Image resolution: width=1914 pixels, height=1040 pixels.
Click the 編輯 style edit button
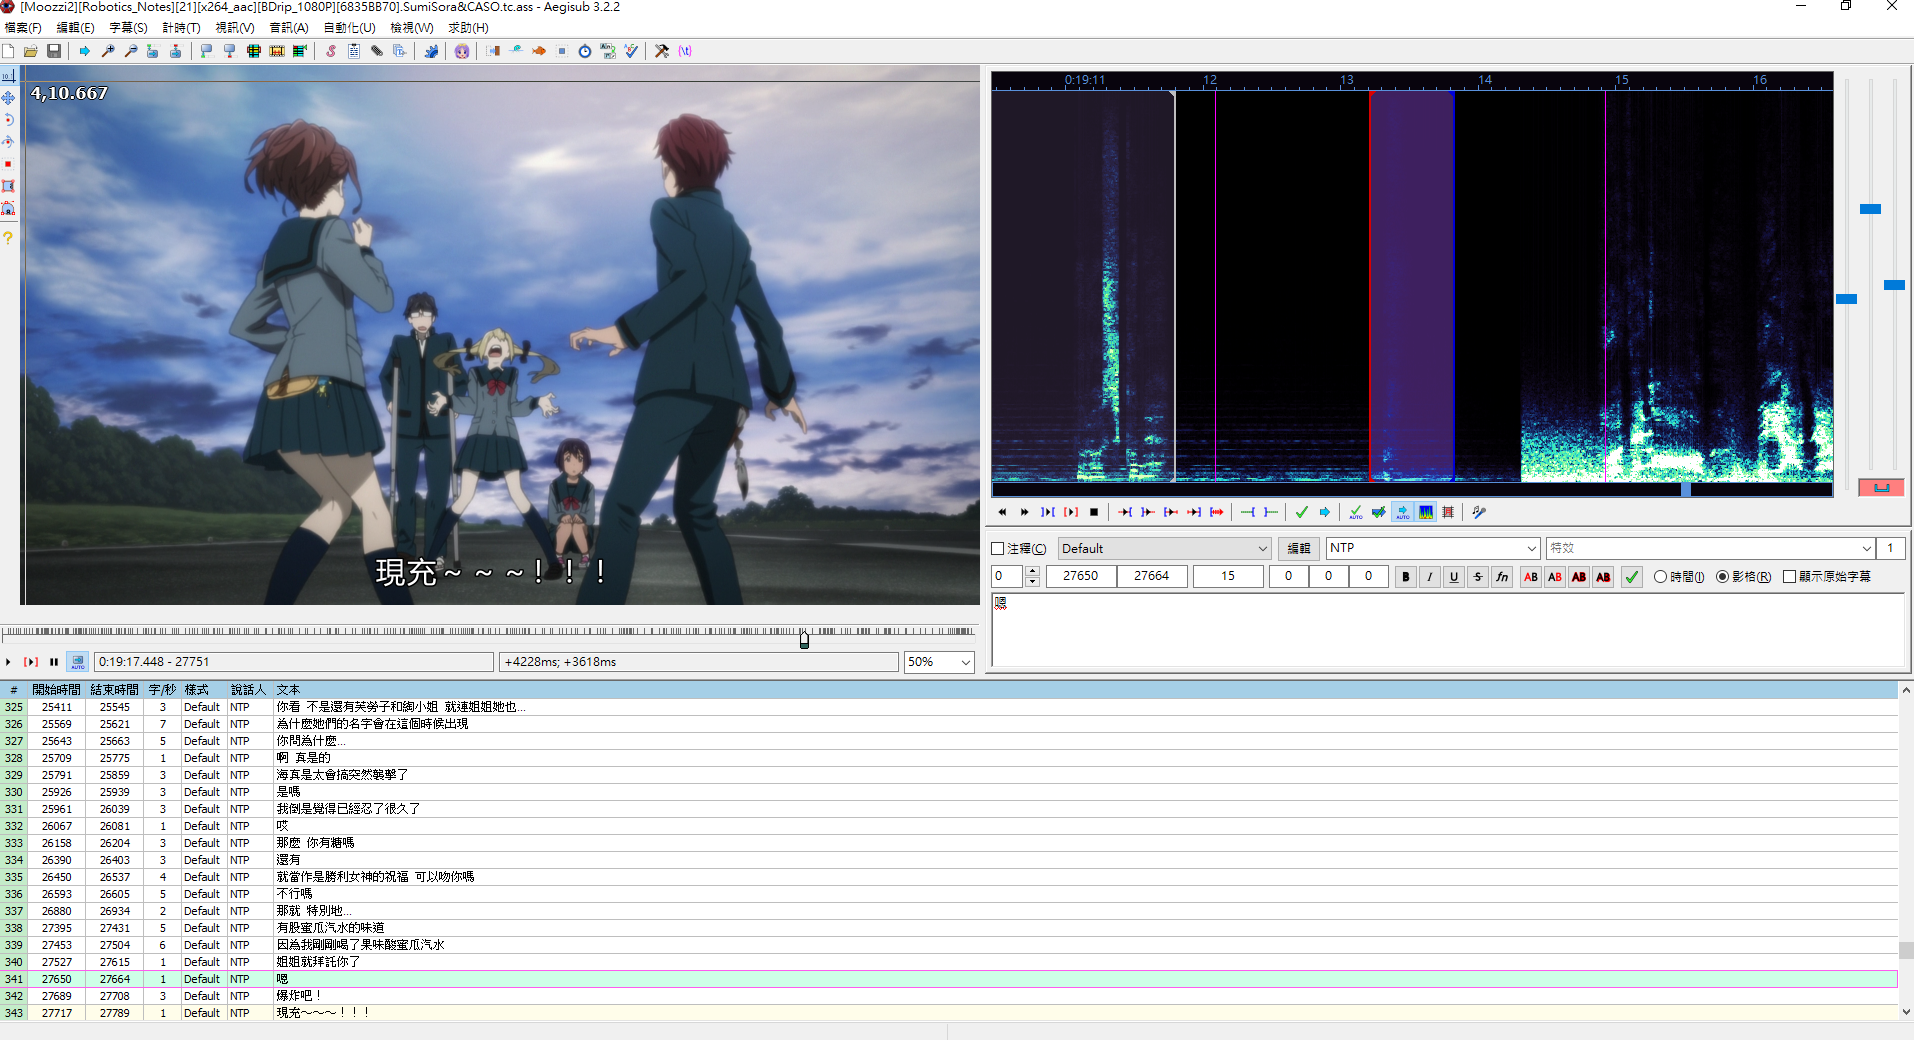[x=1298, y=549]
